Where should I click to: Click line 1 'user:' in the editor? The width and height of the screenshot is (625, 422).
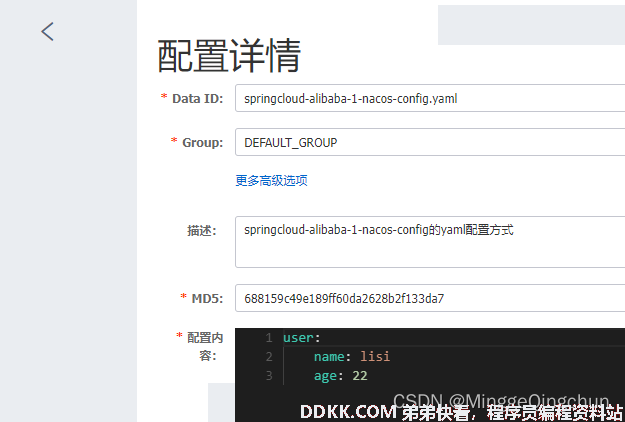302,338
